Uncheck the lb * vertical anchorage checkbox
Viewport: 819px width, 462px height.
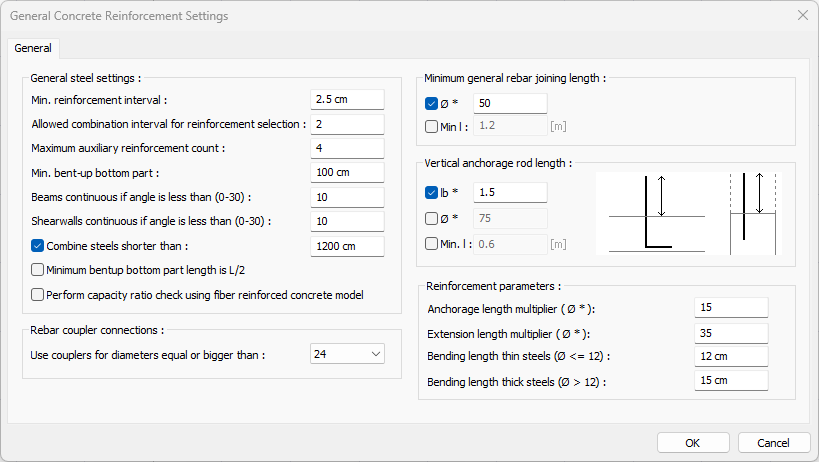pyautogui.click(x=431, y=192)
